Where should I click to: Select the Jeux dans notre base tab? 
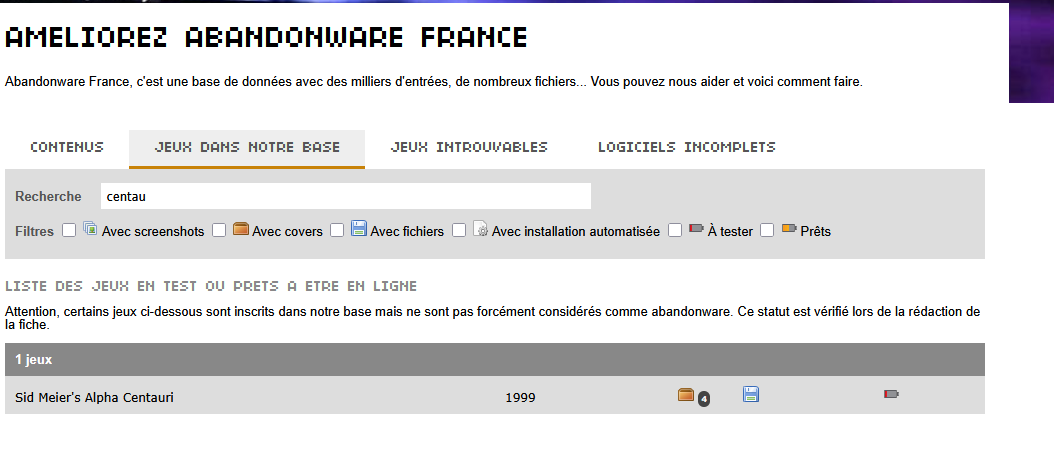247,147
